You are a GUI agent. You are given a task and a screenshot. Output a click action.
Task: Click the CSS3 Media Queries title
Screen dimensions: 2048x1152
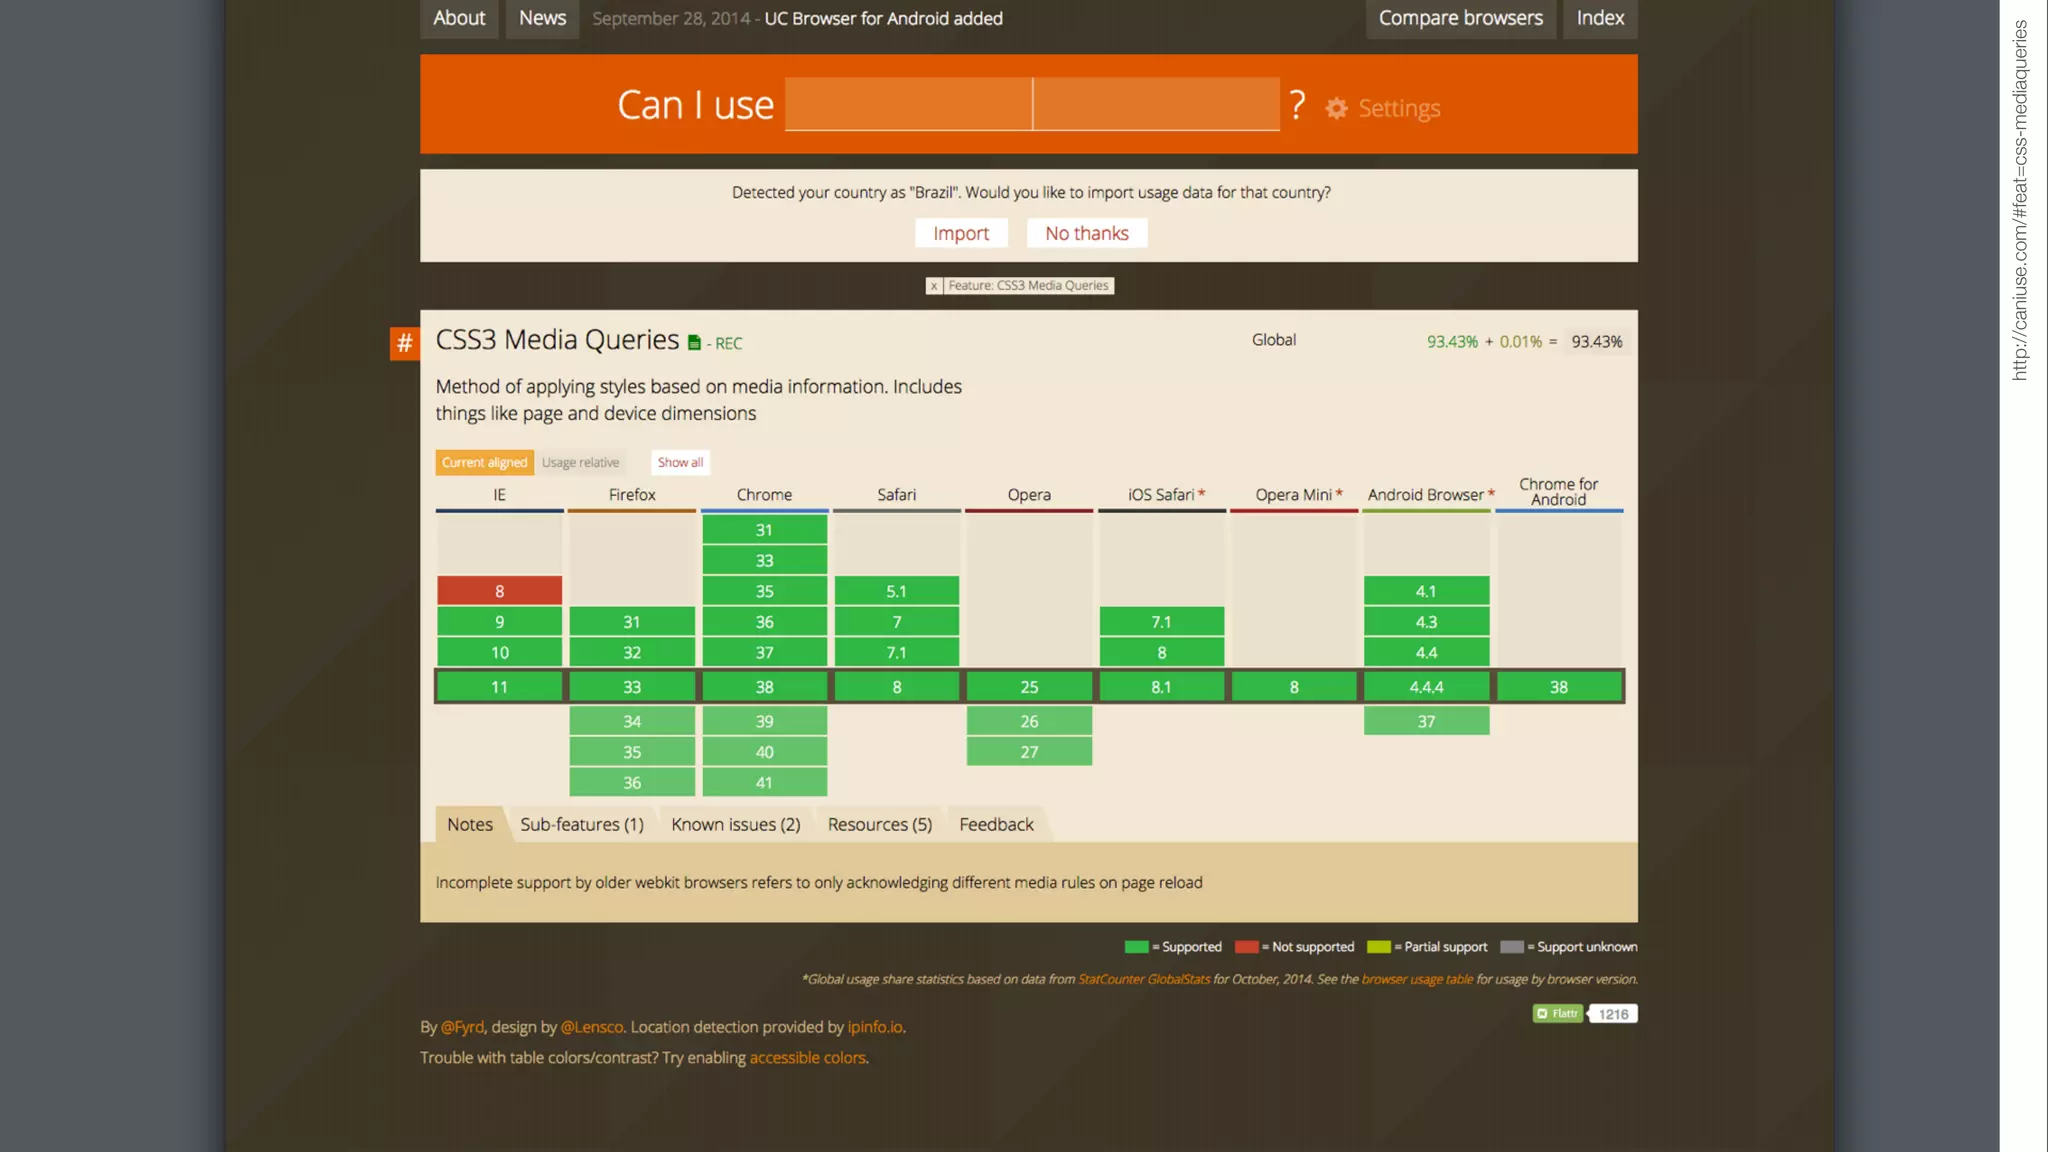tap(558, 340)
